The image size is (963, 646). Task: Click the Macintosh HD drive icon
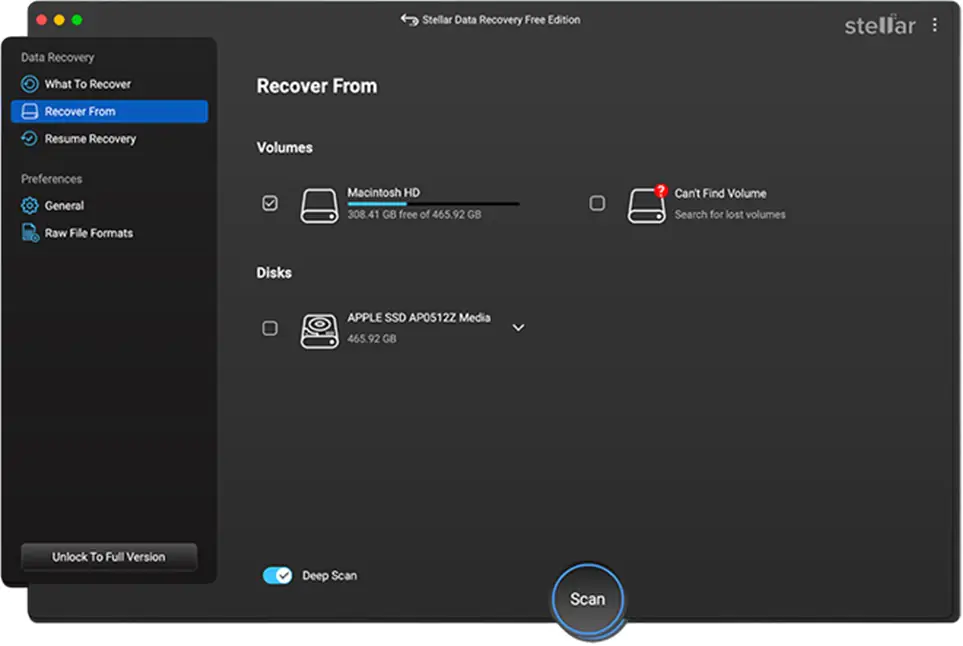tap(319, 206)
